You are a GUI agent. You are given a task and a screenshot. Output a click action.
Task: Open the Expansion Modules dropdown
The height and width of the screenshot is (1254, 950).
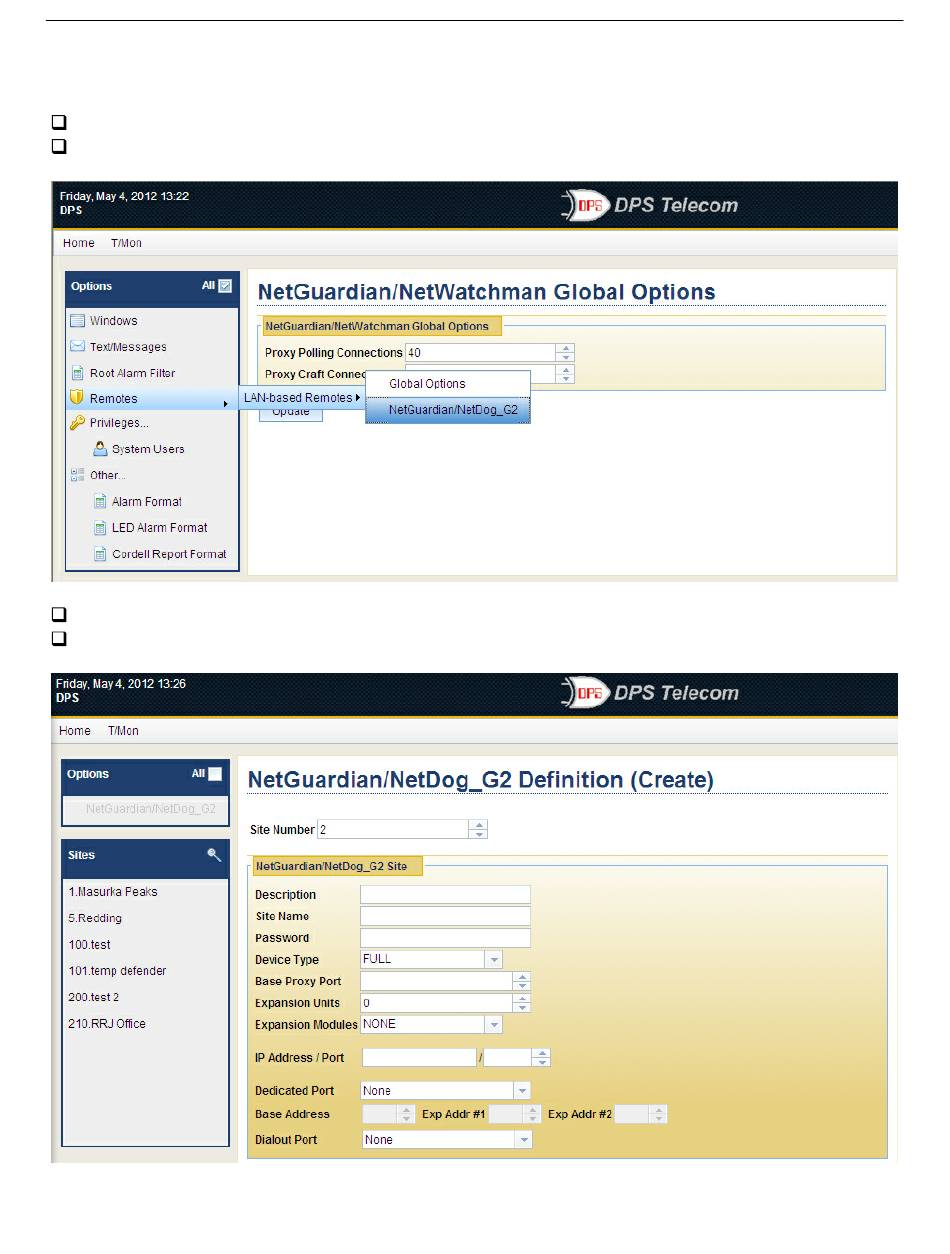point(493,1025)
